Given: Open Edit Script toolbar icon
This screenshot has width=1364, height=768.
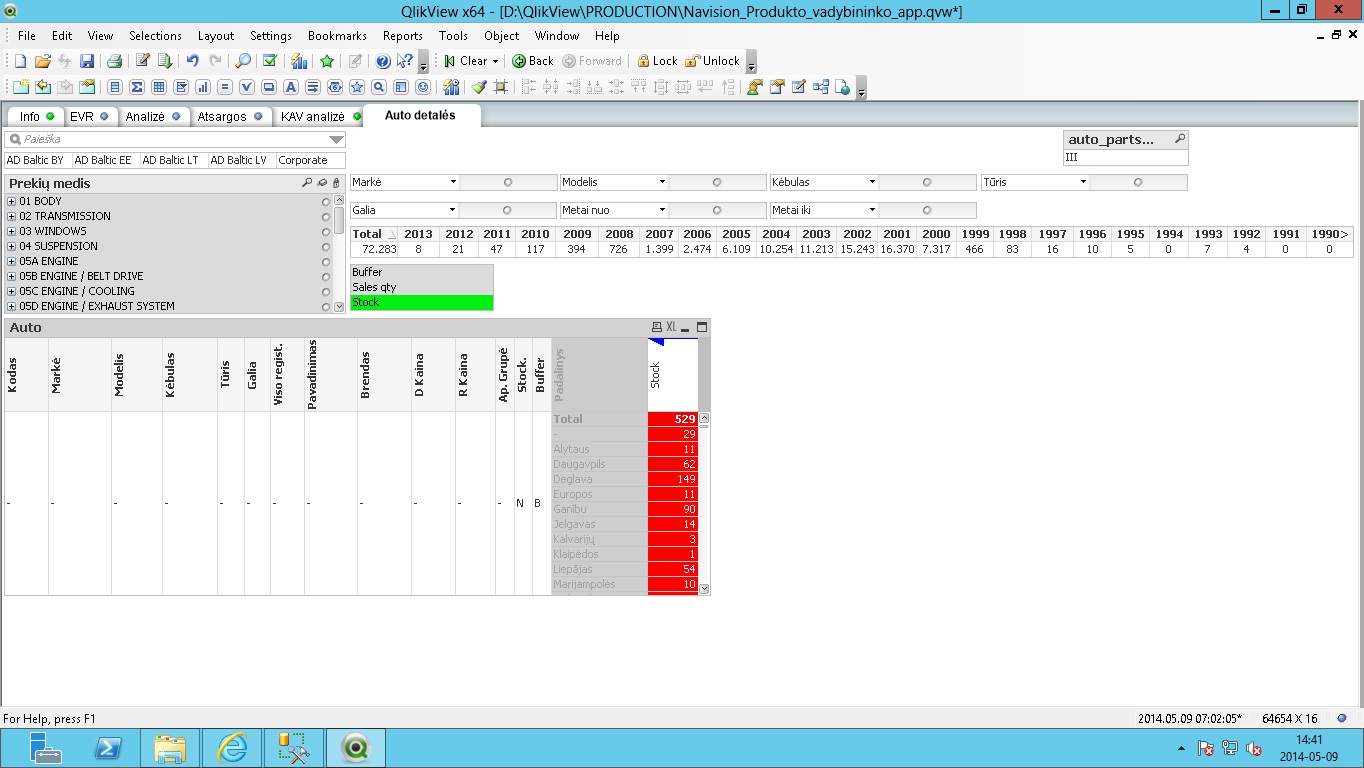Looking at the screenshot, I should 143,61.
